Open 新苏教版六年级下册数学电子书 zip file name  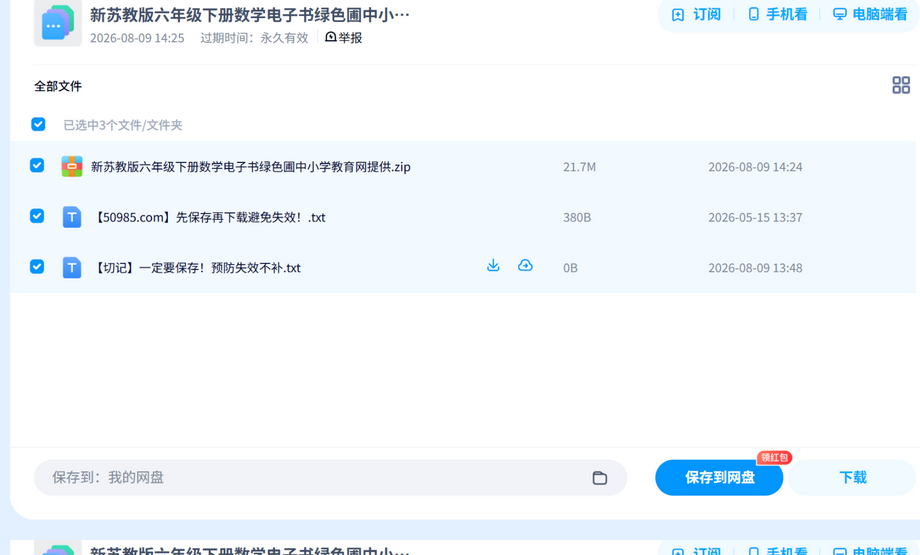251,167
